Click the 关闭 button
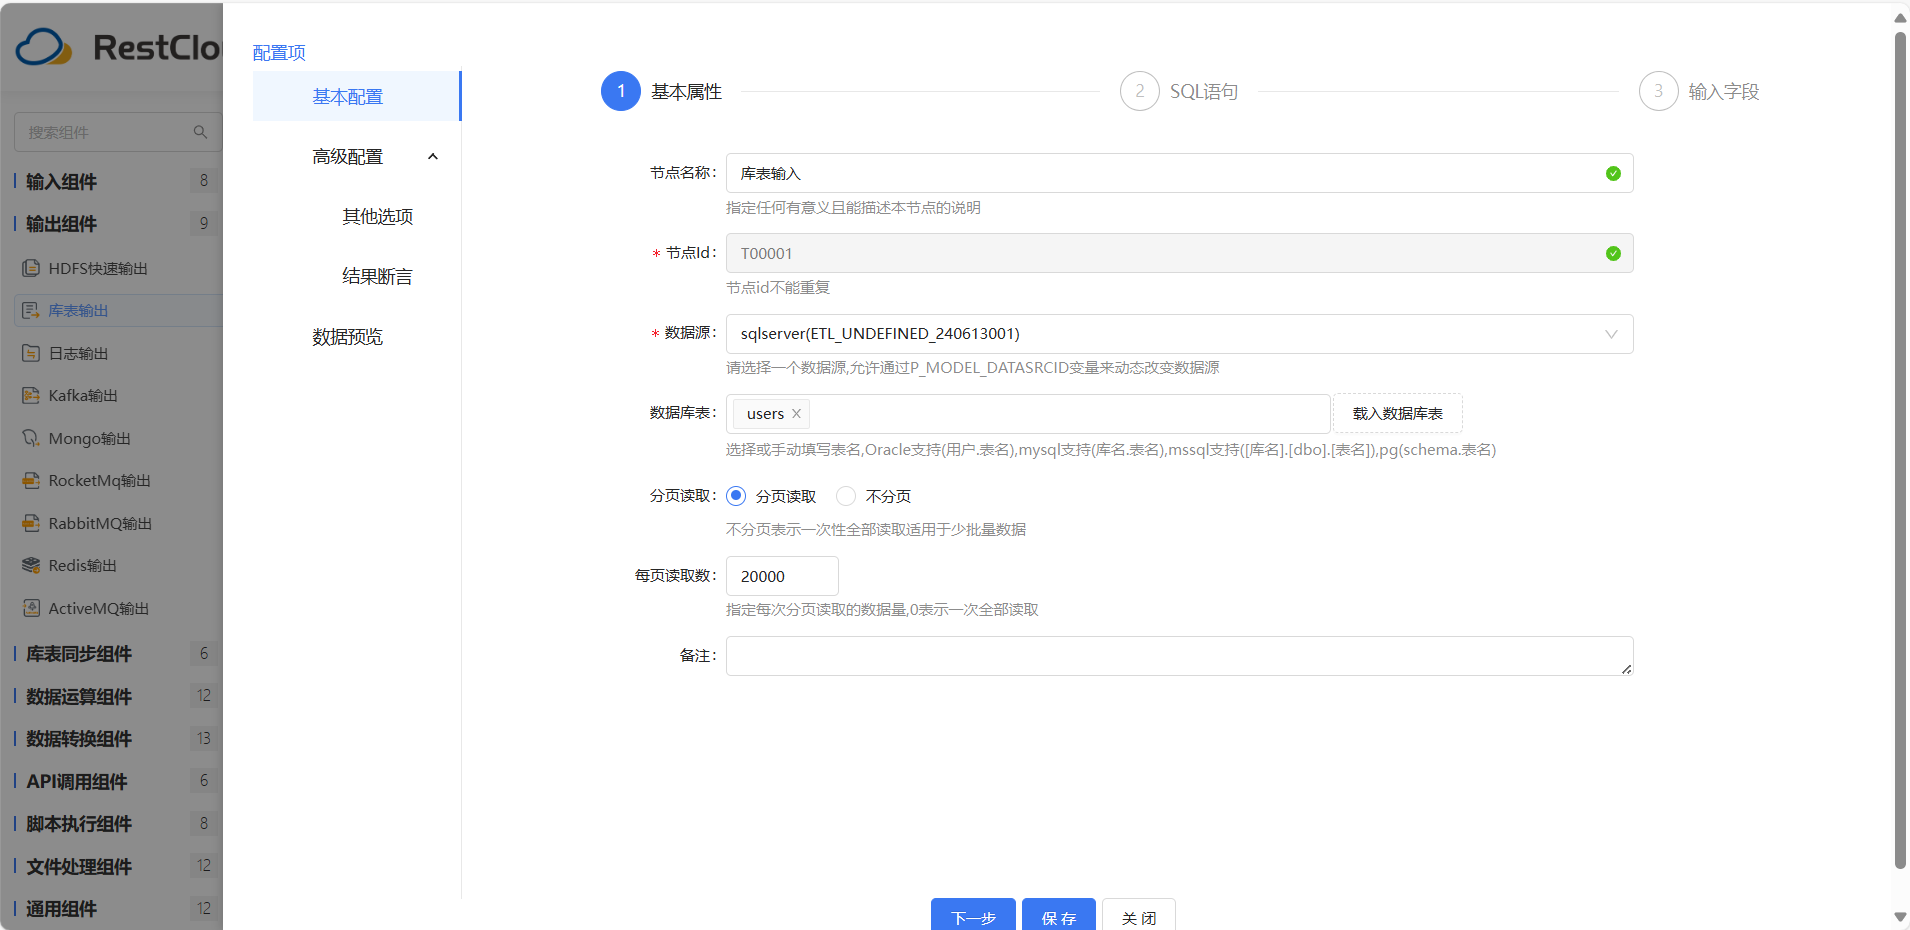The width and height of the screenshot is (1910, 930). point(1139,915)
